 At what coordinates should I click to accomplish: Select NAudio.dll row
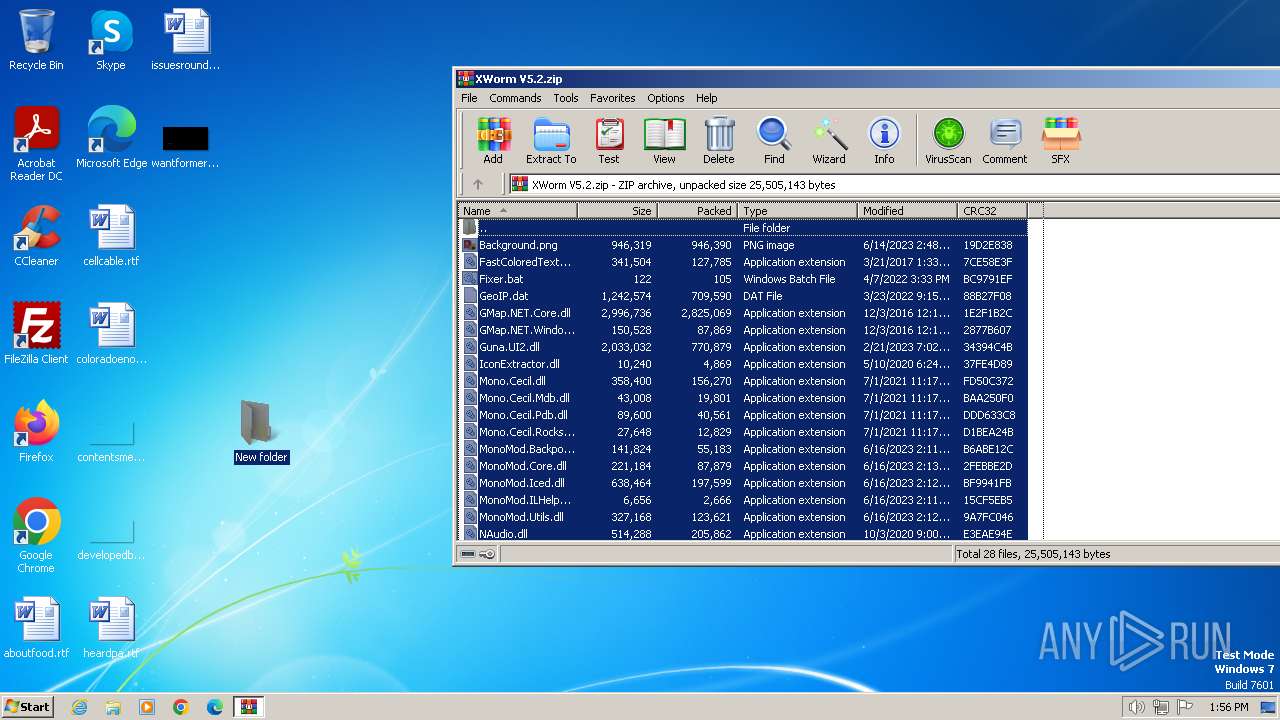[743, 534]
